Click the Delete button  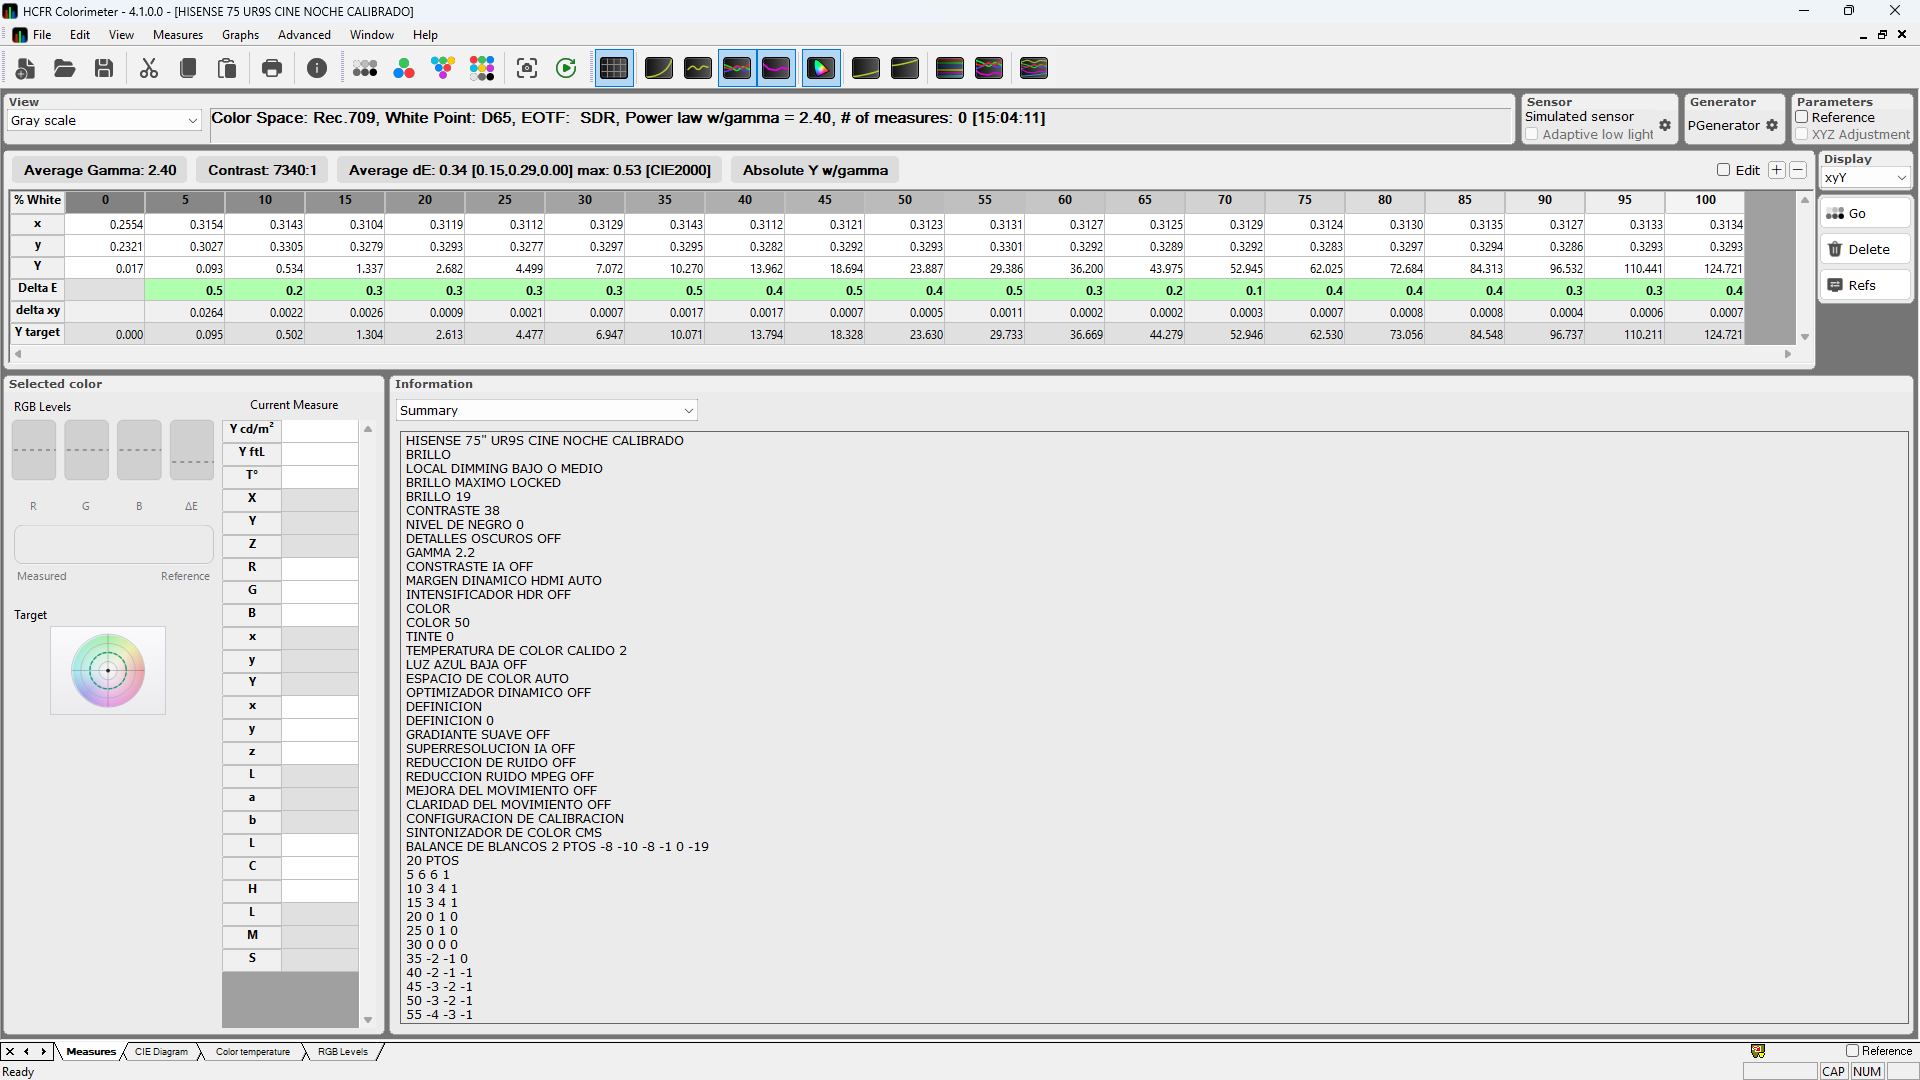(x=1865, y=249)
